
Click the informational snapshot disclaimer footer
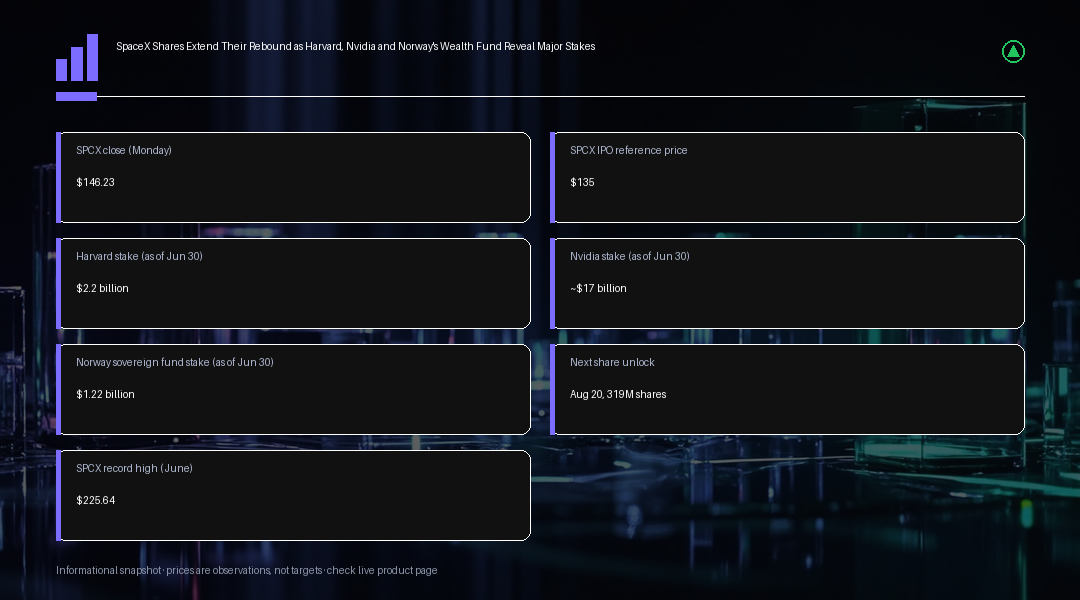point(247,570)
